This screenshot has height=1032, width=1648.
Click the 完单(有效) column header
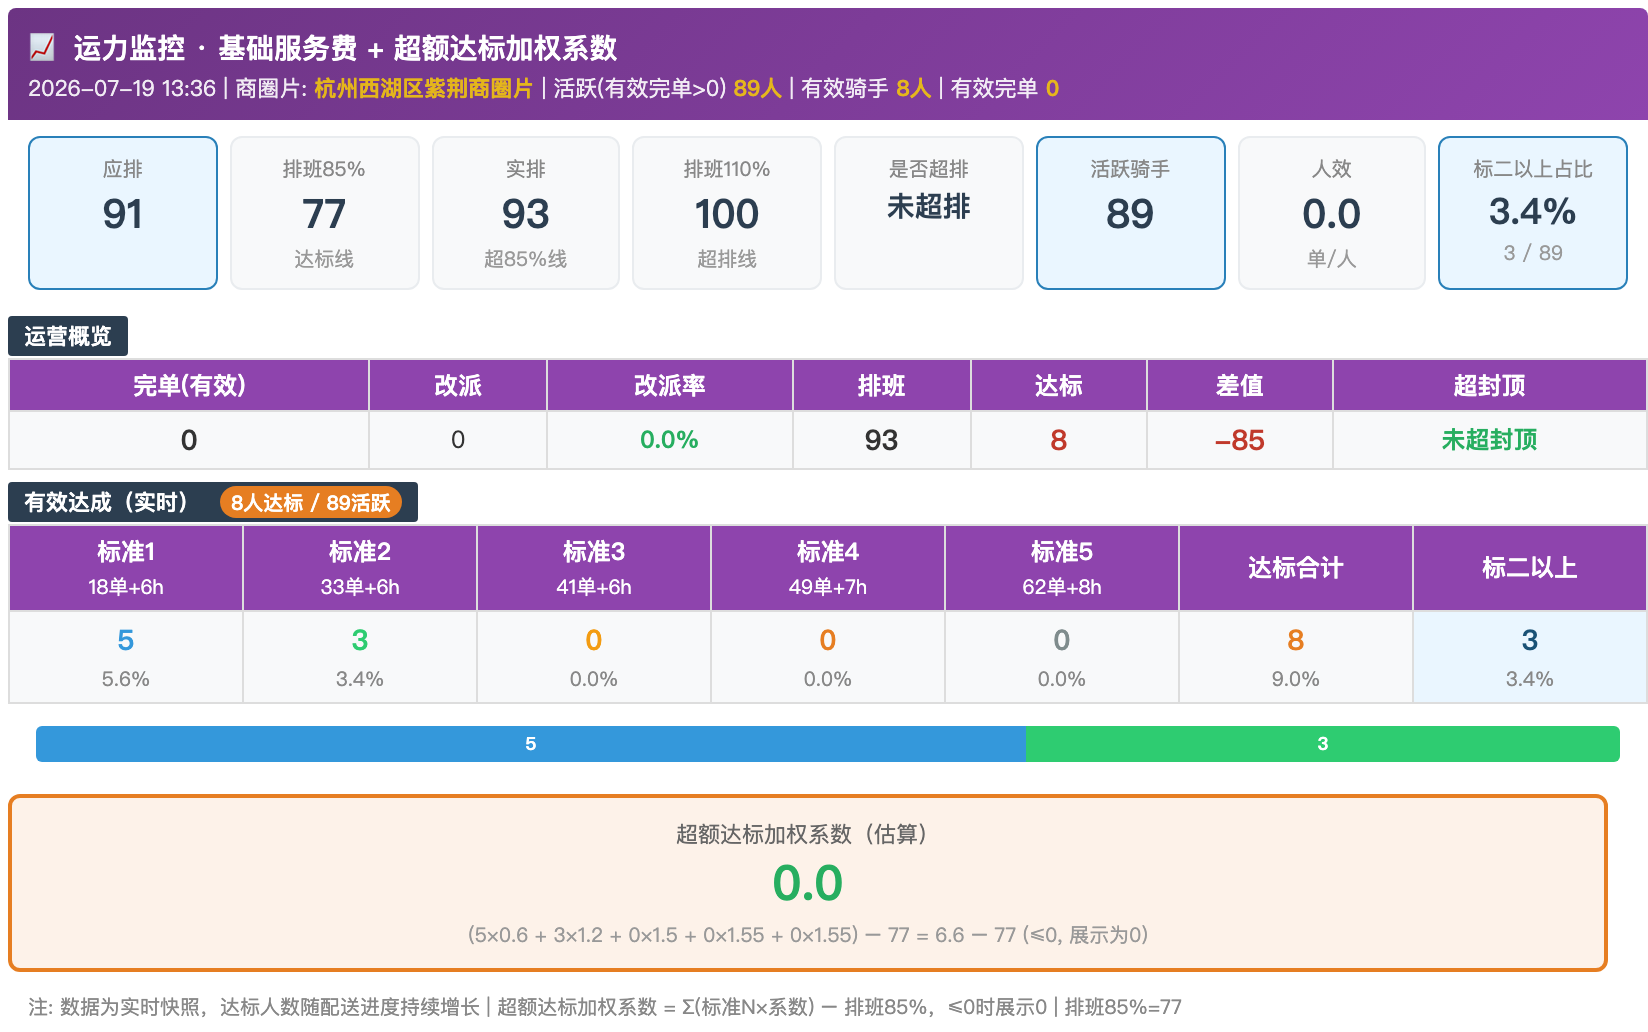[189, 385]
